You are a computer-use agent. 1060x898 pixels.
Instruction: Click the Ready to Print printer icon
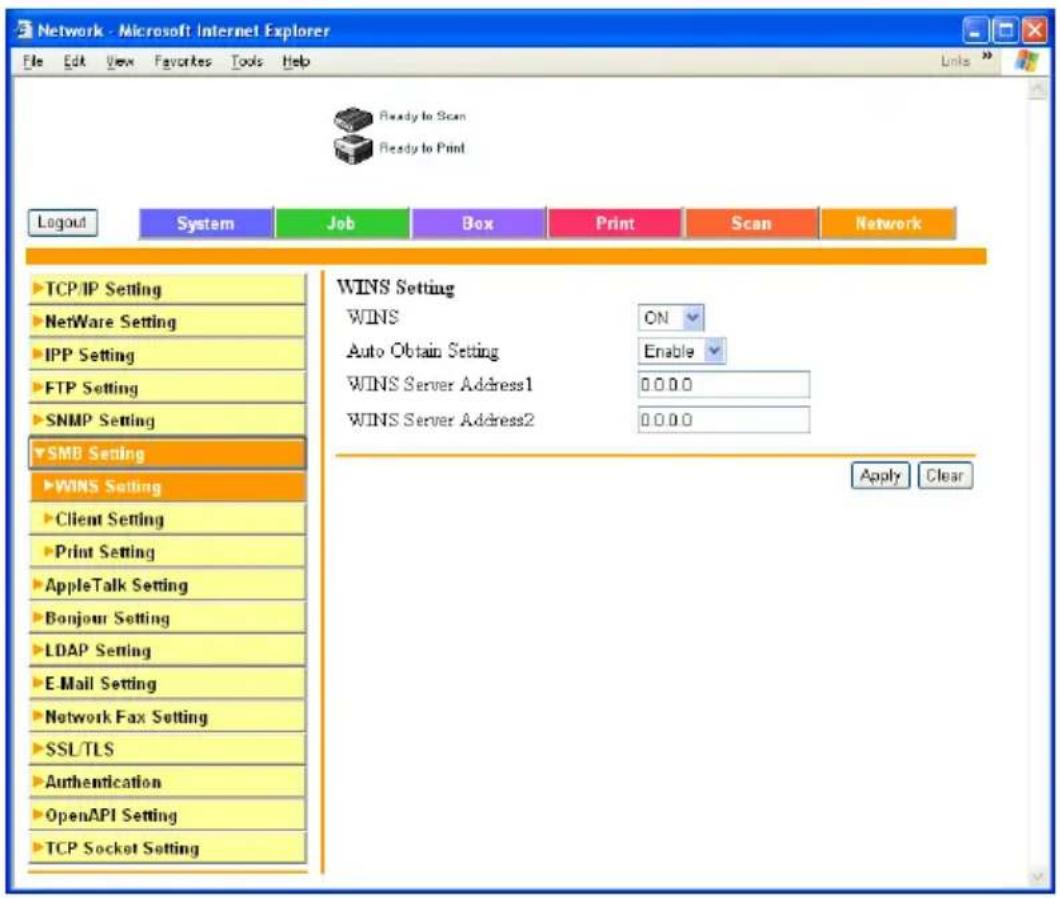click(x=353, y=149)
